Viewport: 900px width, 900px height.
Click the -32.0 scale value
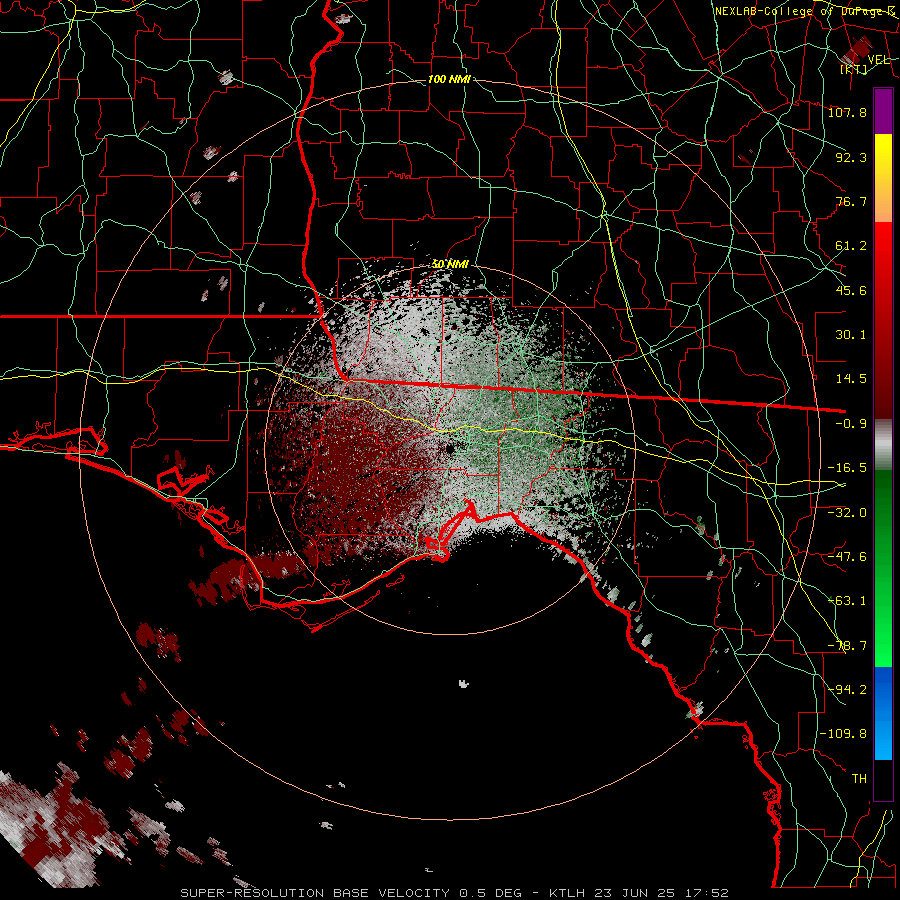847,512
